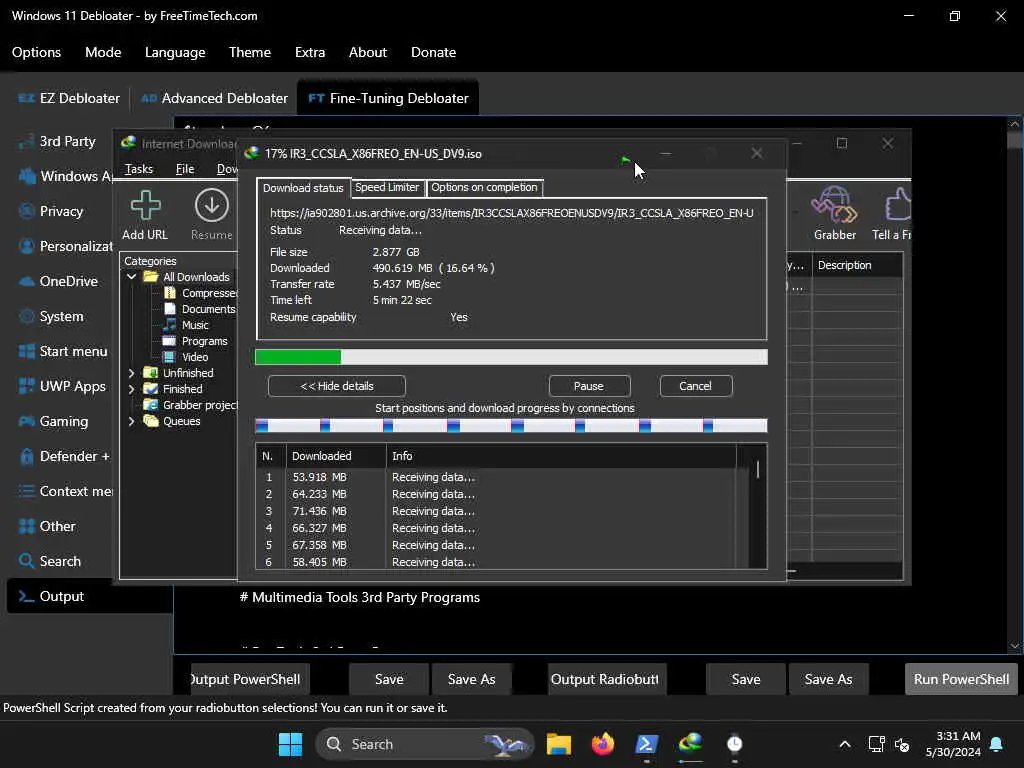The height and width of the screenshot is (768, 1024).
Task: Switch to PowerShell on the taskbar
Action: click(647, 744)
